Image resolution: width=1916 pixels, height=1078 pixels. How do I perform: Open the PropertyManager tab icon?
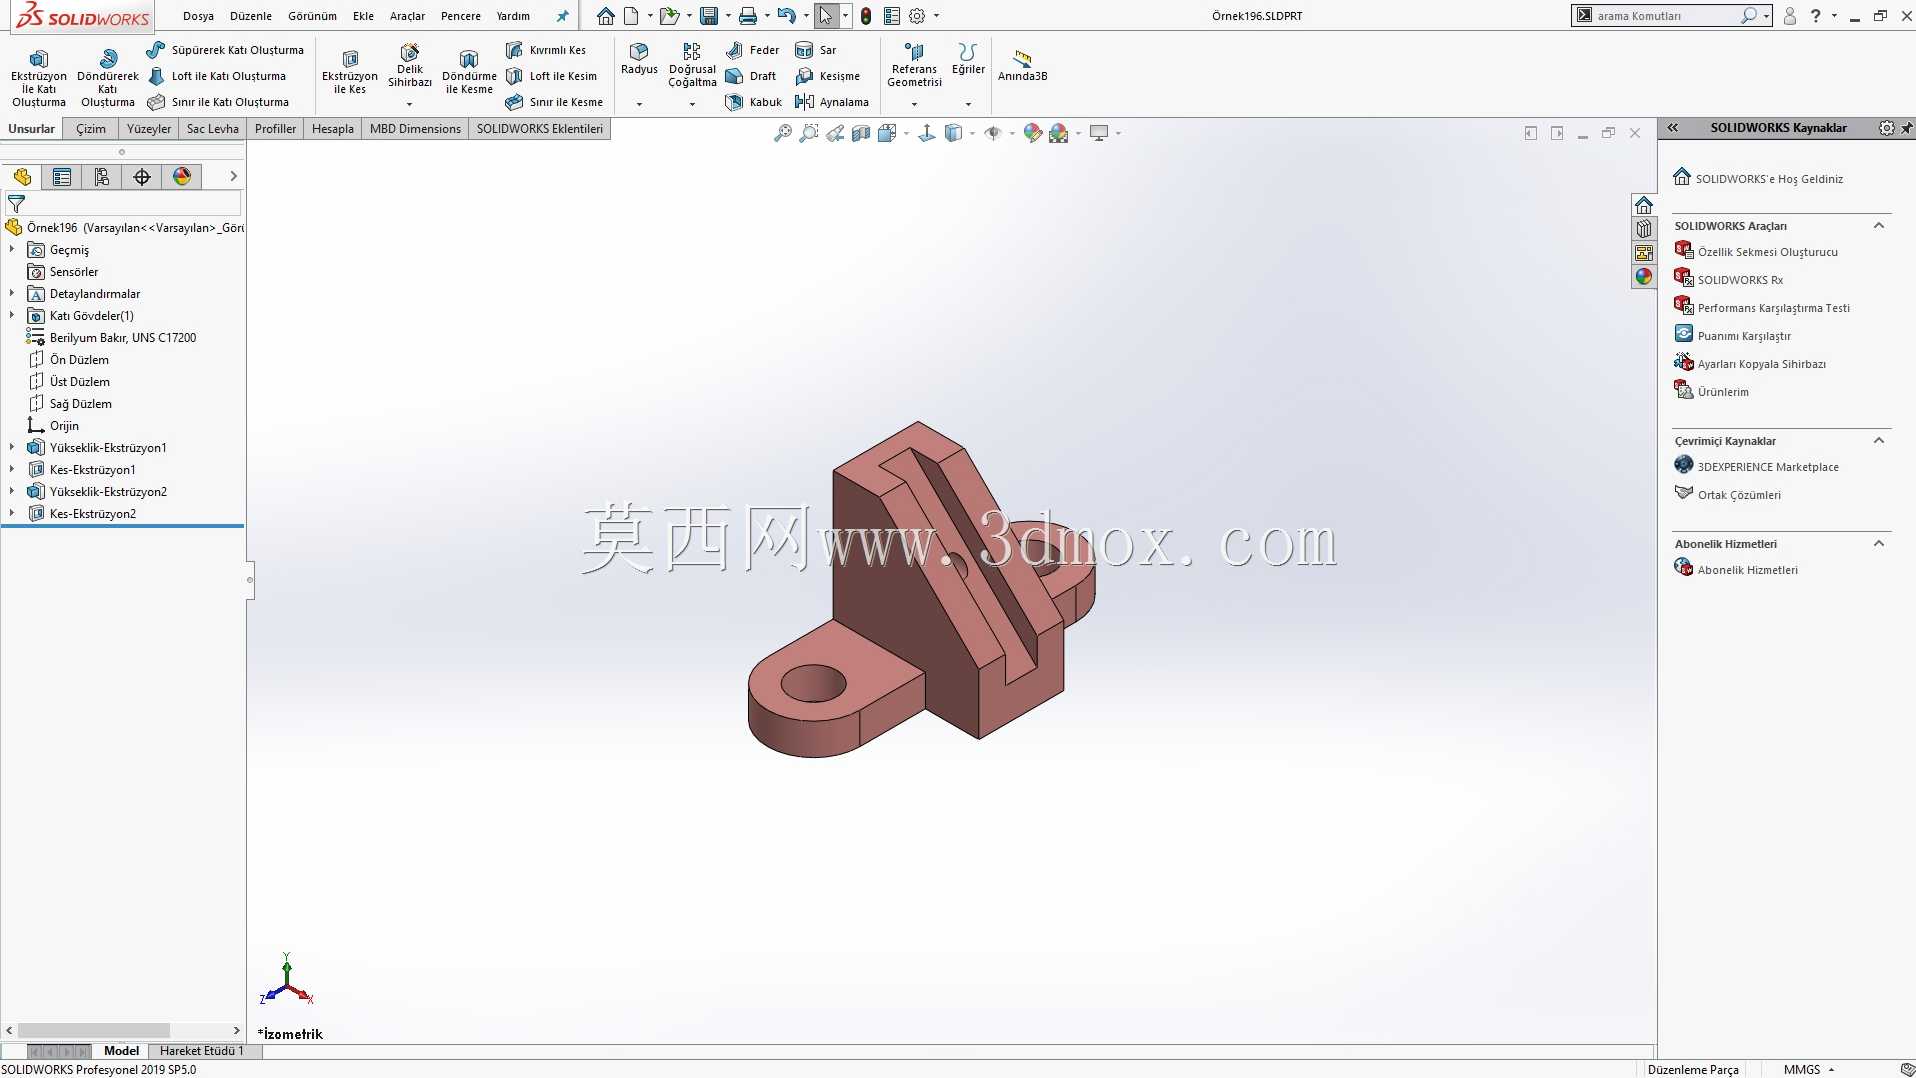[62, 177]
